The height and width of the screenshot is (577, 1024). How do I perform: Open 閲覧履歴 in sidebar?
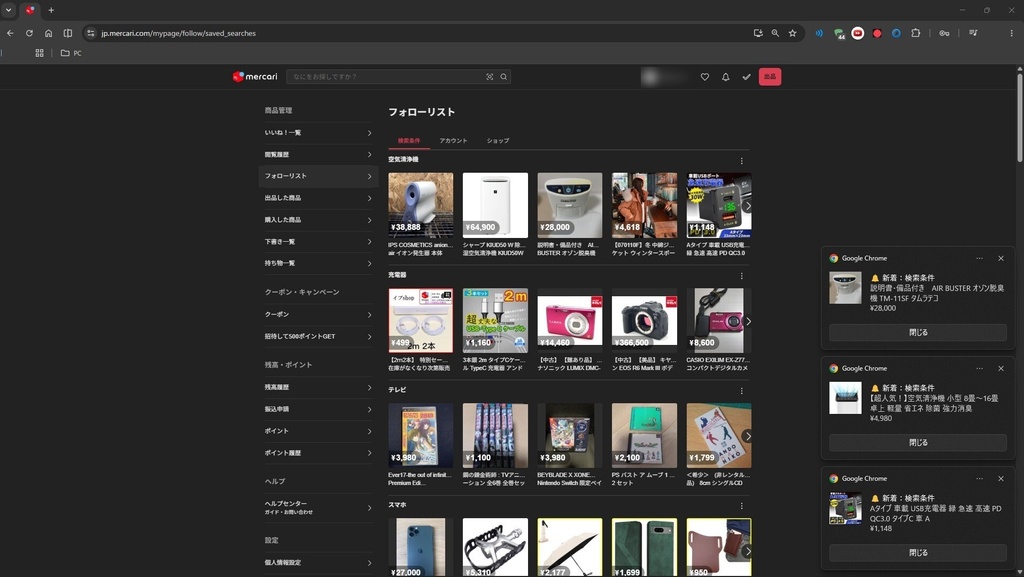point(318,155)
